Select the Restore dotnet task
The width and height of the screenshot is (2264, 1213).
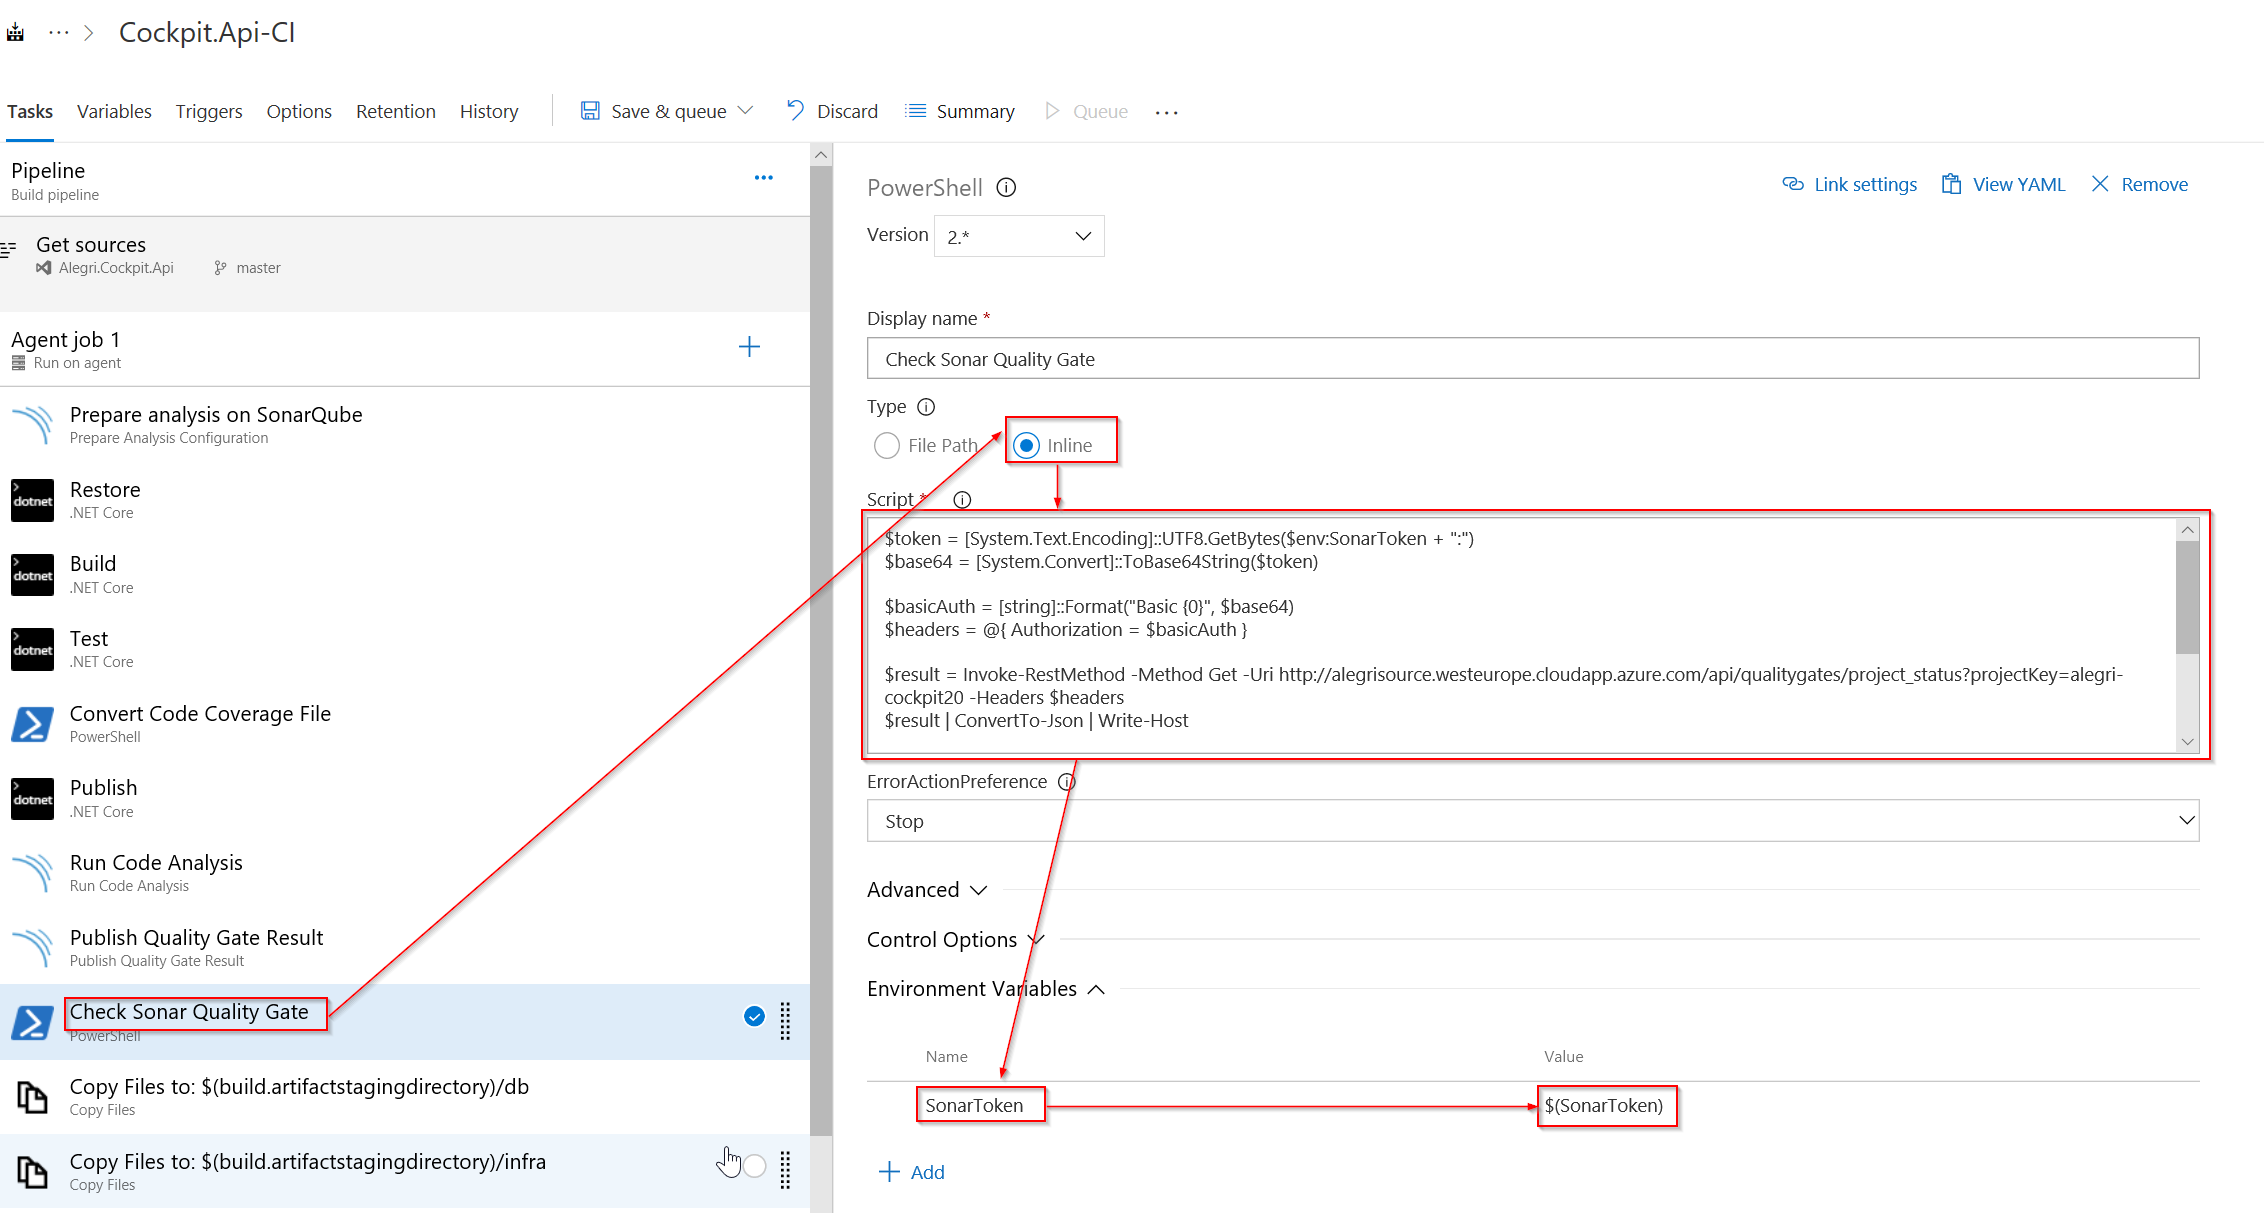click(x=405, y=500)
